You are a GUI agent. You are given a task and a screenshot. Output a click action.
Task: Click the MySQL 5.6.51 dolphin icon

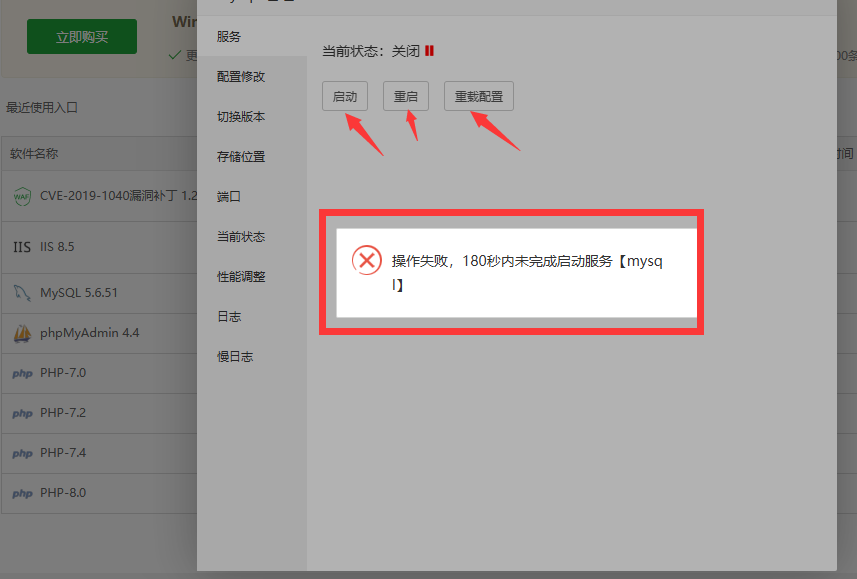point(22,293)
